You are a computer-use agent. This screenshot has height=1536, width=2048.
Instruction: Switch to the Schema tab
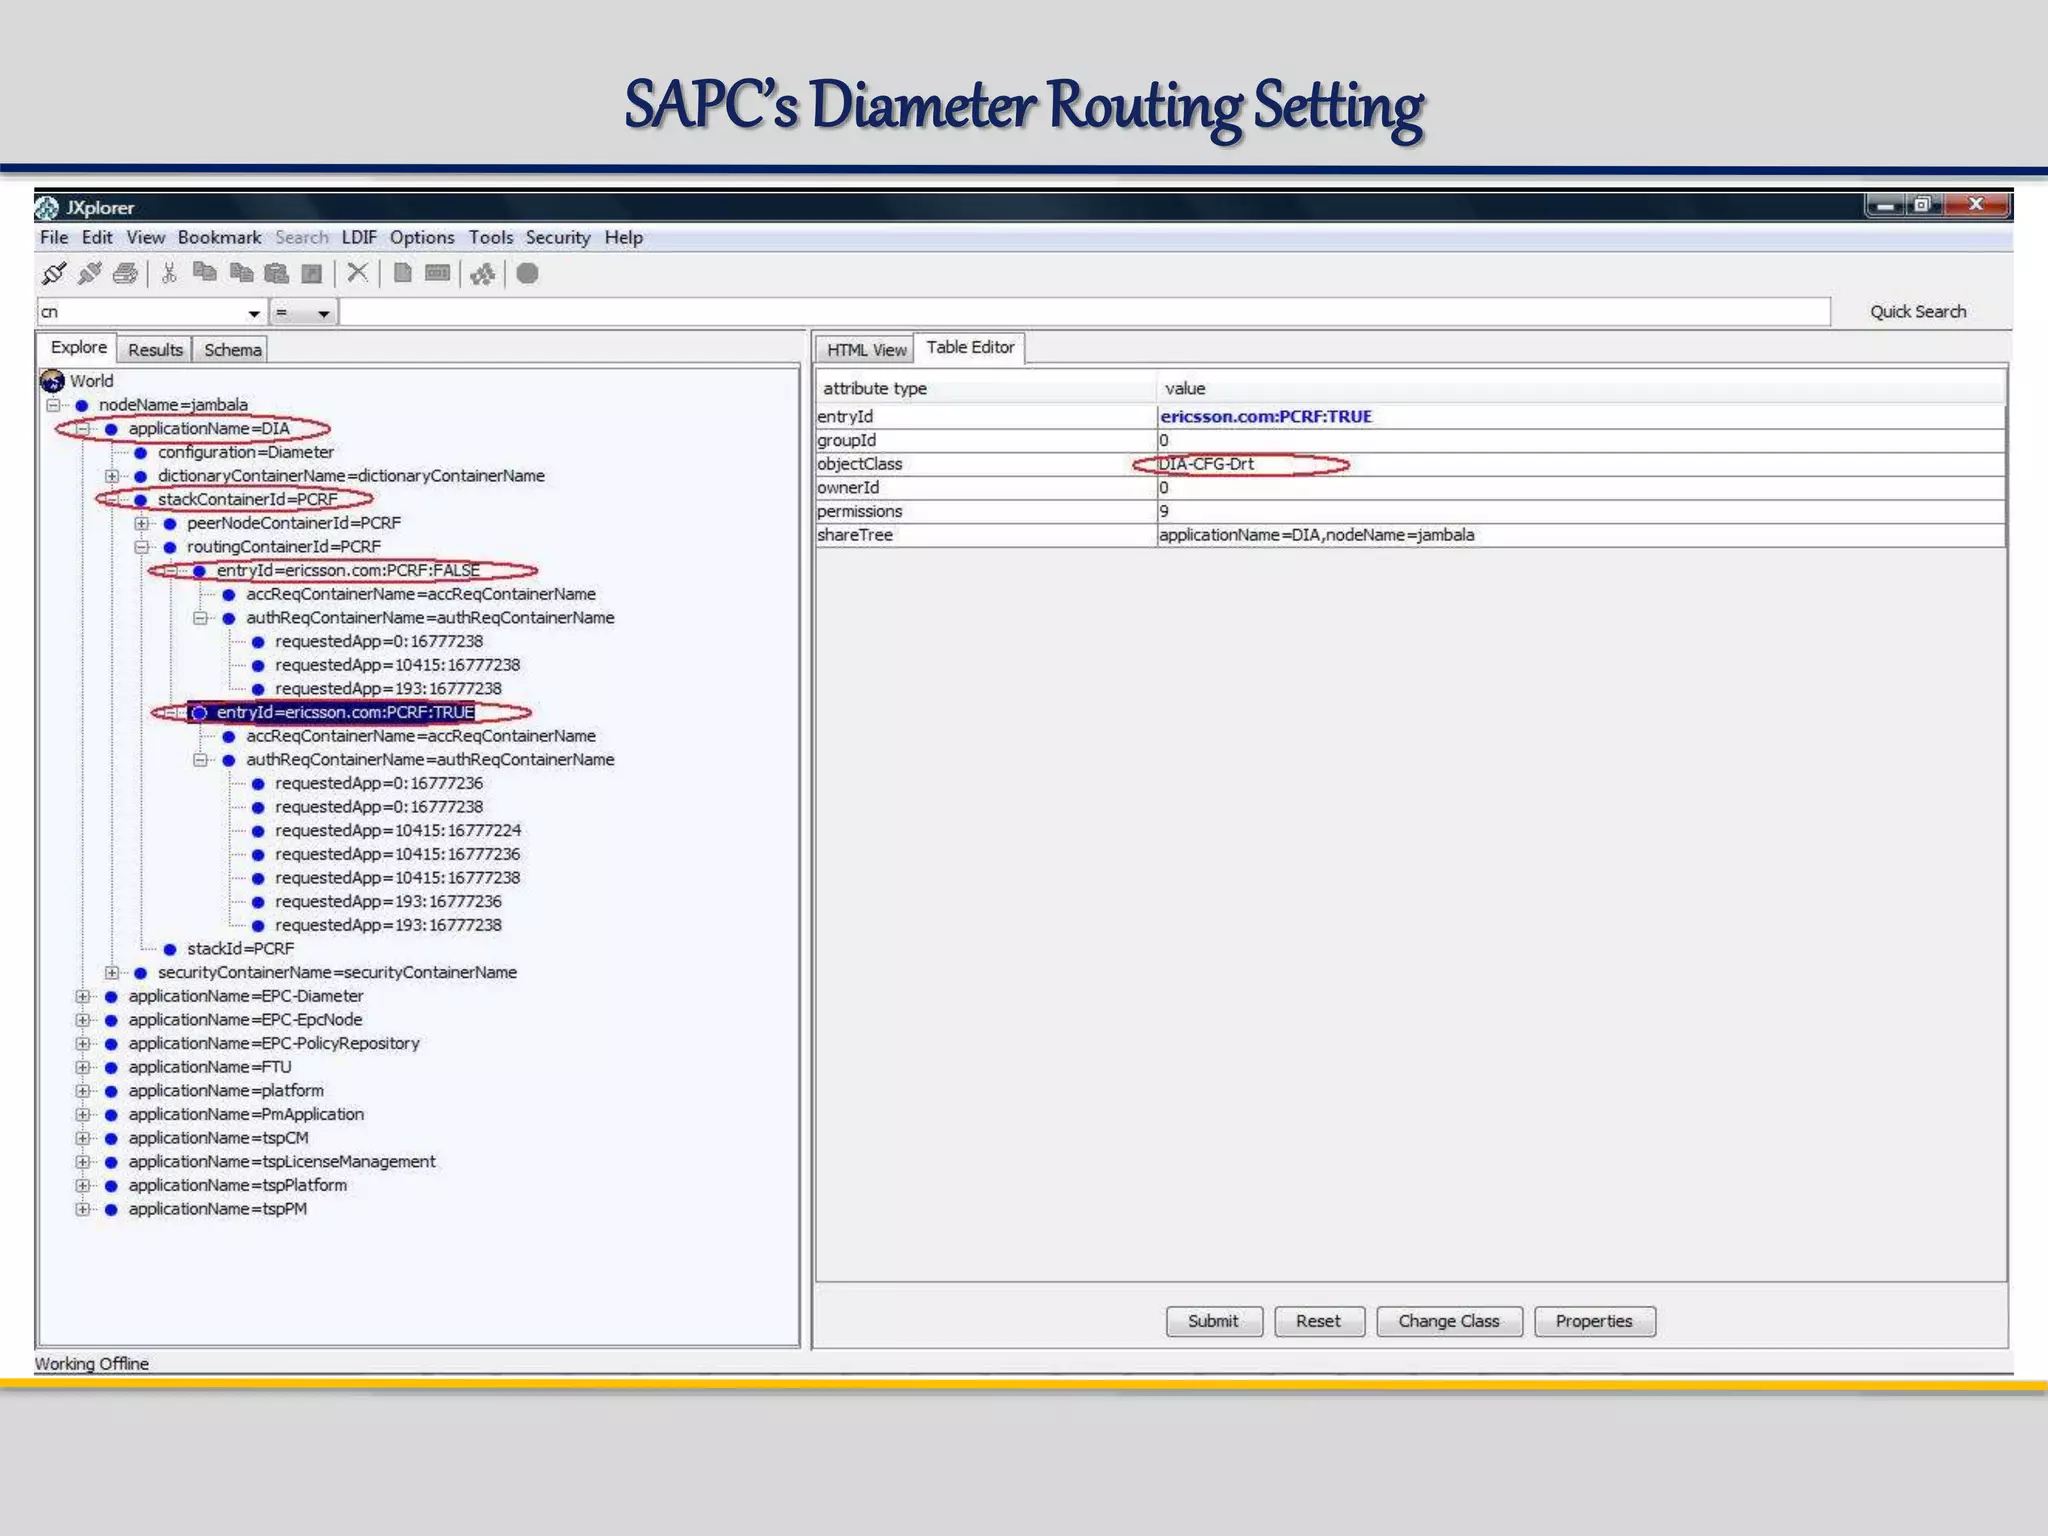pos(233,350)
